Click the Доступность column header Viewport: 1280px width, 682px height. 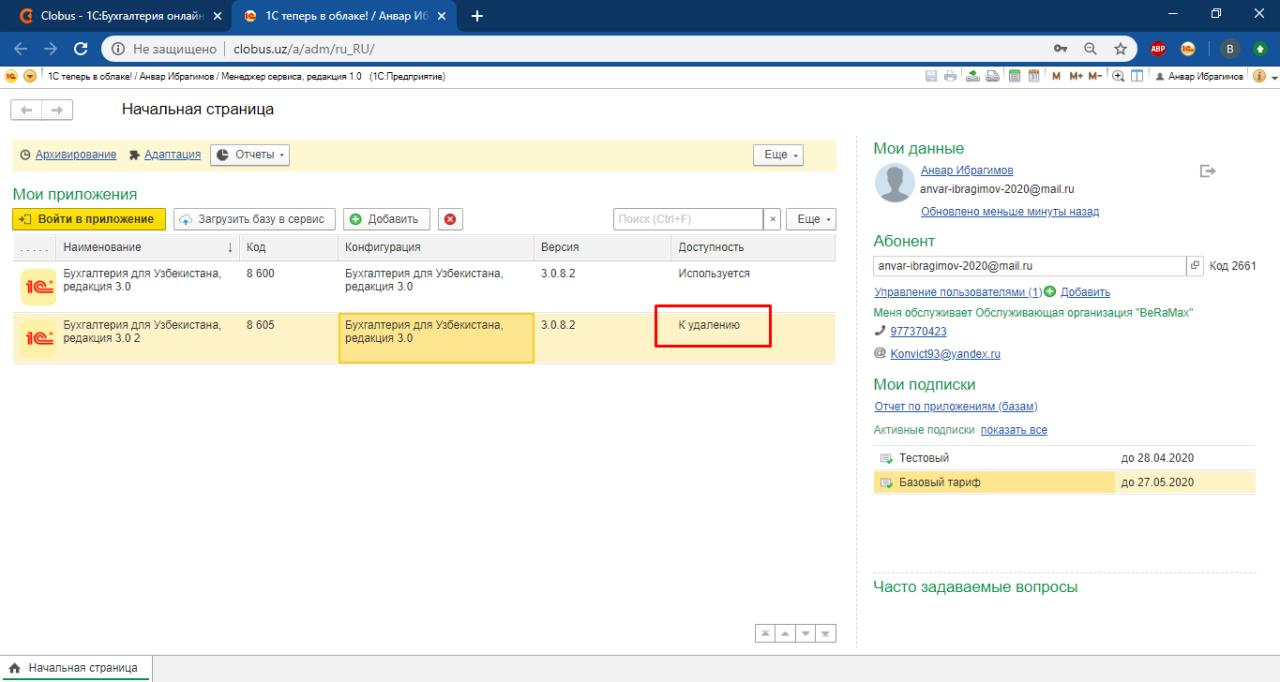coord(753,248)
